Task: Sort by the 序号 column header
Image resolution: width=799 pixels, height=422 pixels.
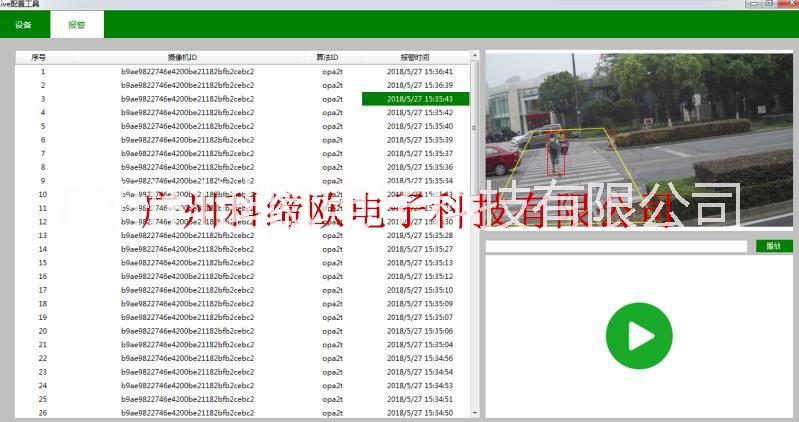Action: click(39, 57)
